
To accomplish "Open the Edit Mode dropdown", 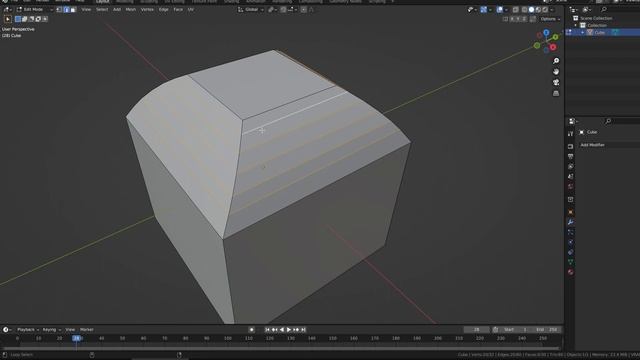I will [x=35, y=9].
